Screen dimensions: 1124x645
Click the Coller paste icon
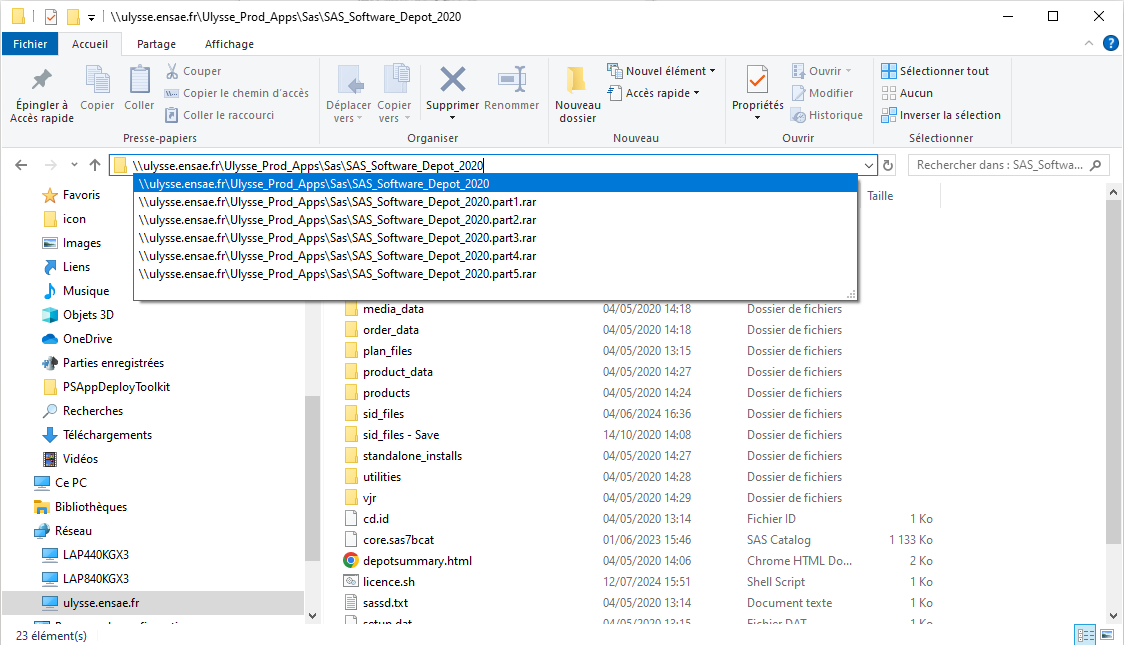pos(139,88)
